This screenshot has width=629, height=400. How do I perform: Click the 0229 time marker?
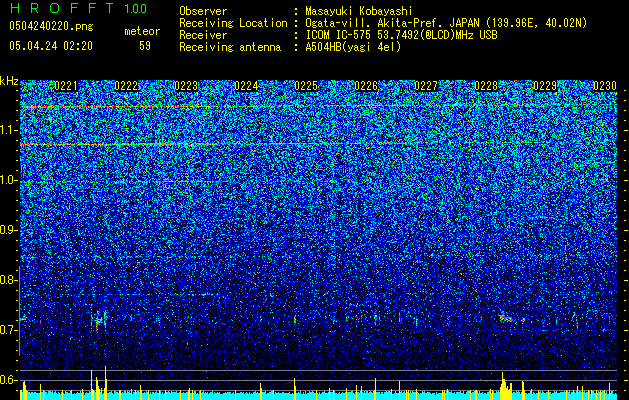[545, 86]
